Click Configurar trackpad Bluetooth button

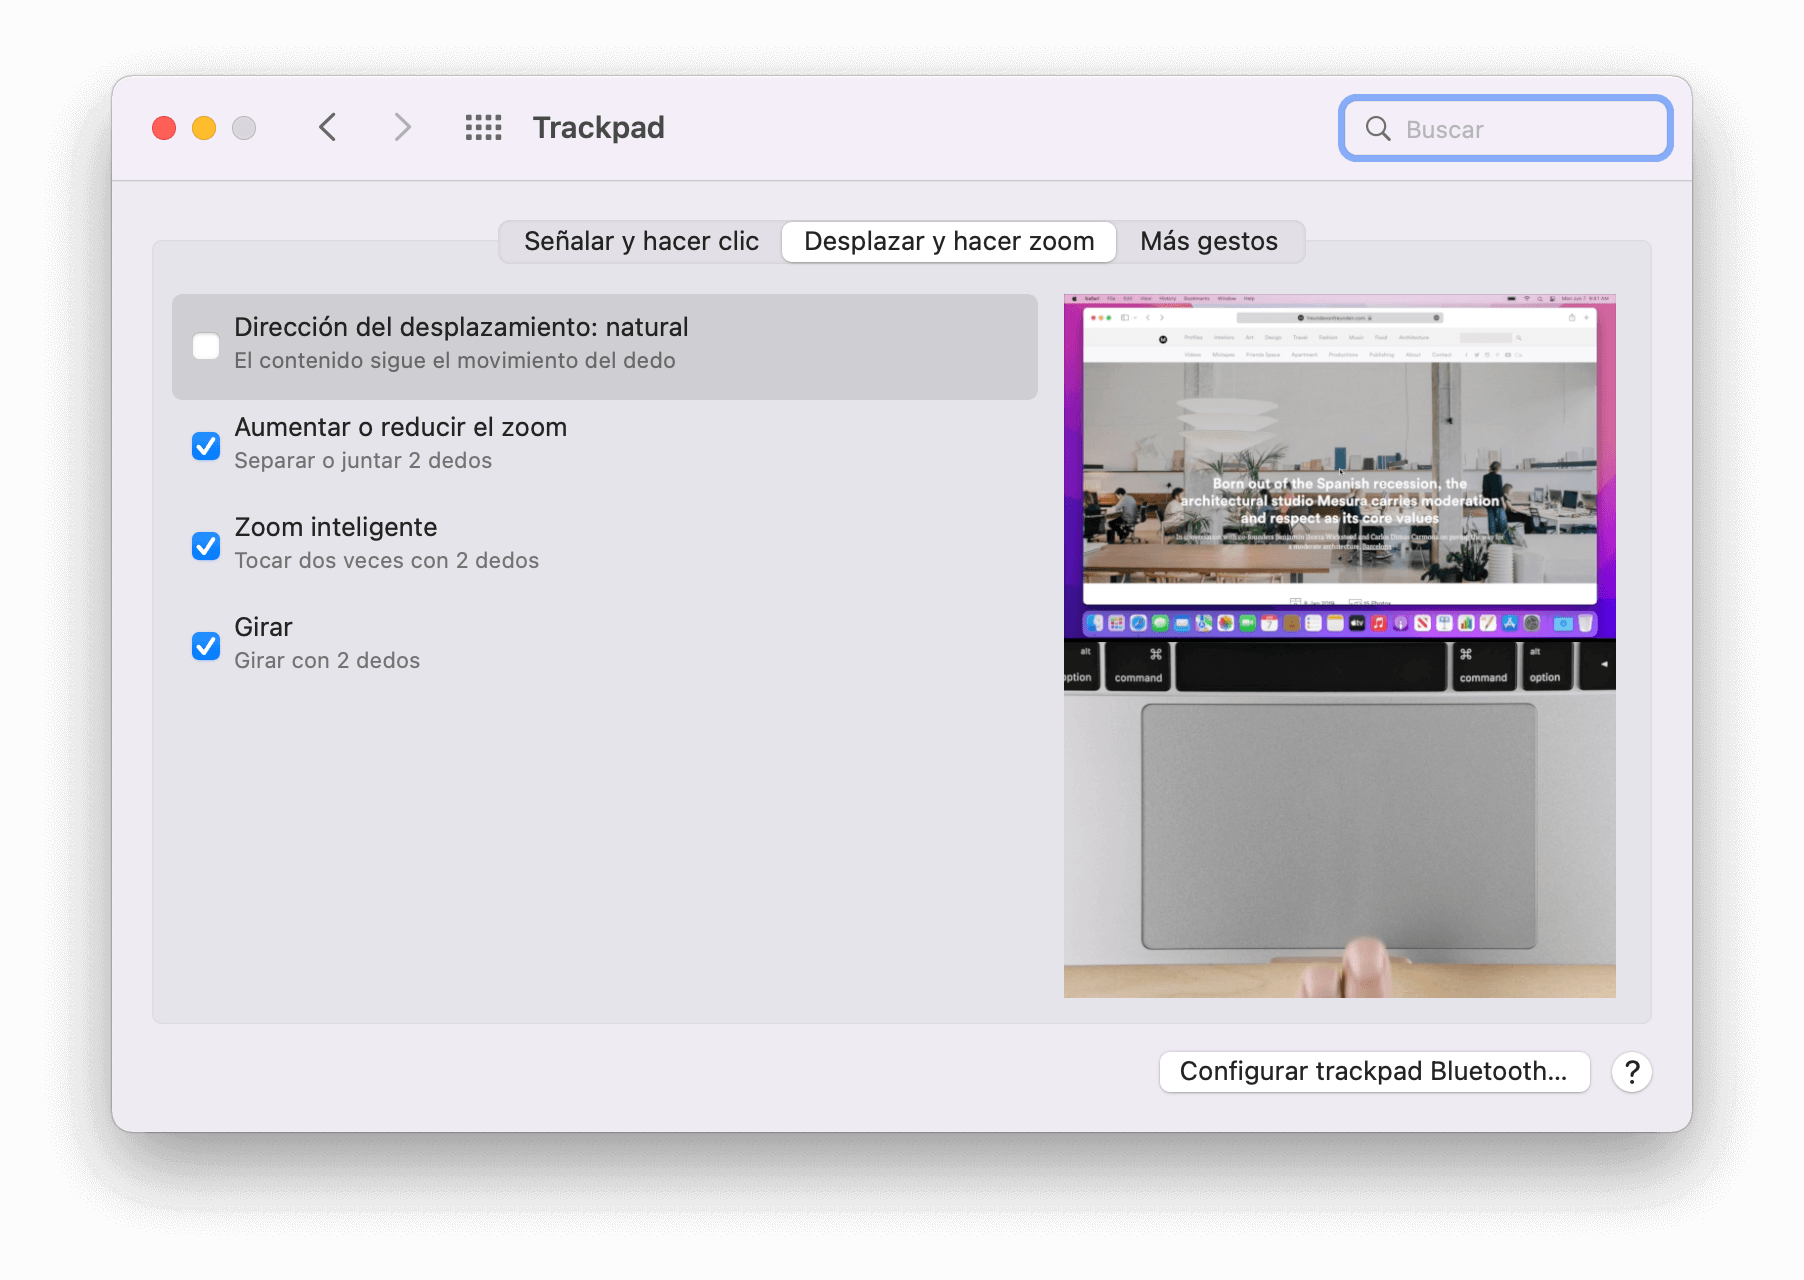[x=1373, y=1072]
